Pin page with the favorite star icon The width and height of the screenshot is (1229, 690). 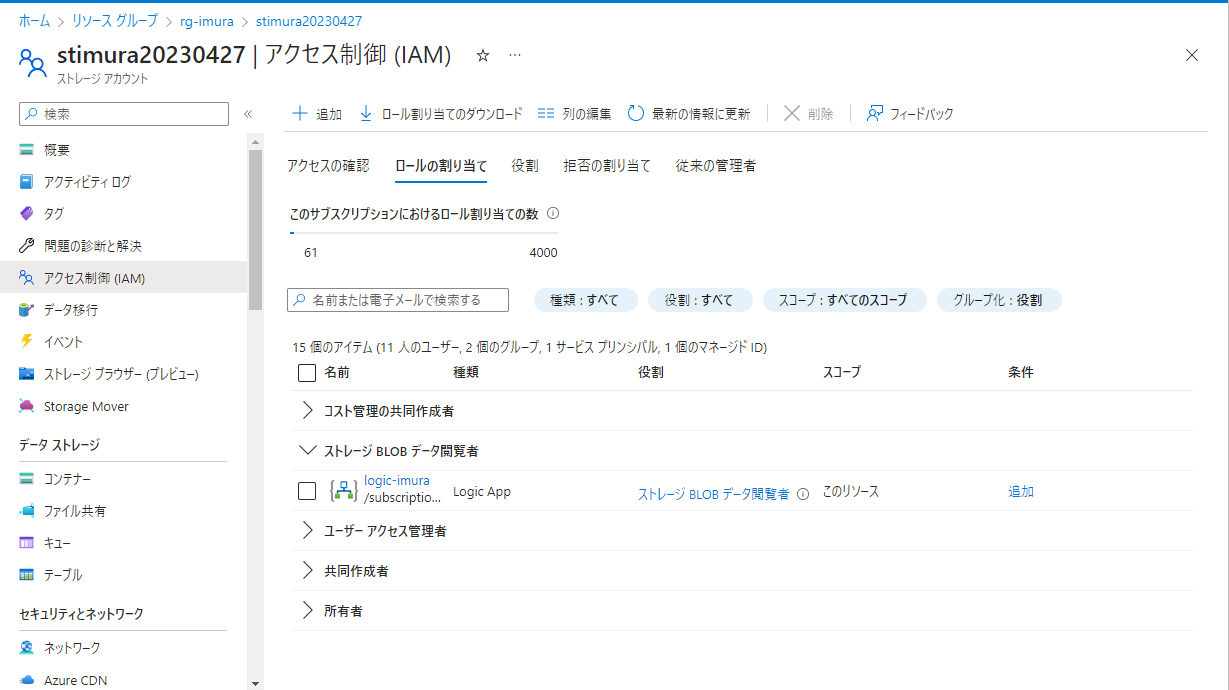click(x=482, y=56)
